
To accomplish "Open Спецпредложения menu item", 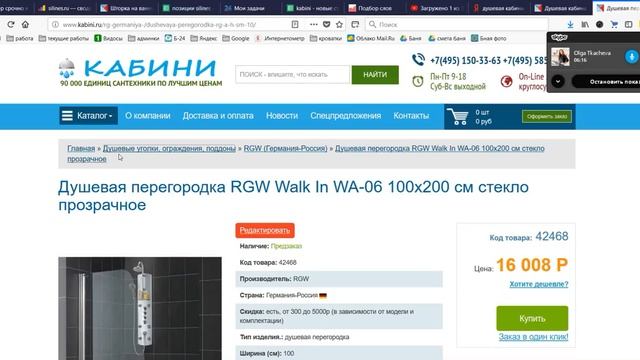I will click(346, 116).
